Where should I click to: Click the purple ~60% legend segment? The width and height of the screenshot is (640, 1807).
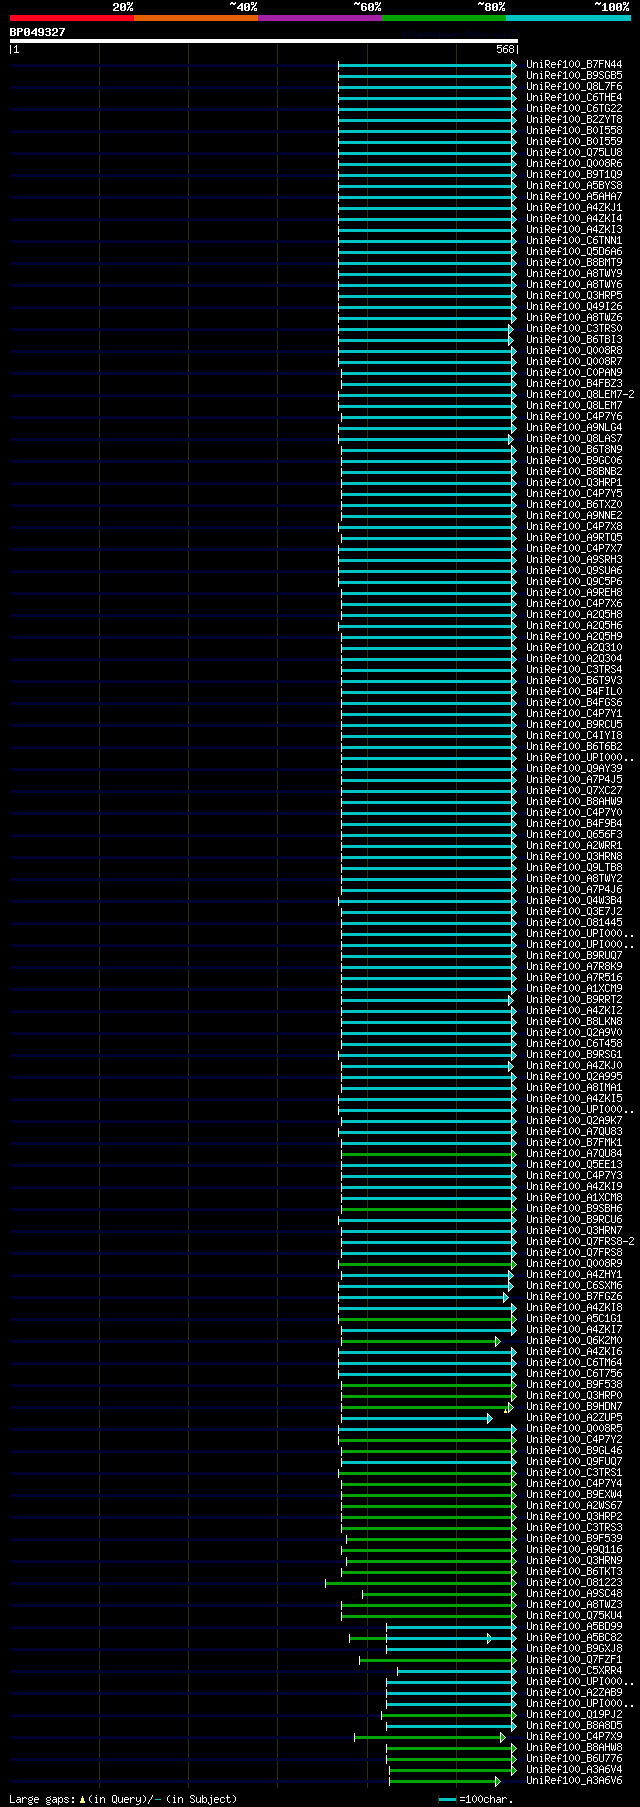[319, 17]
